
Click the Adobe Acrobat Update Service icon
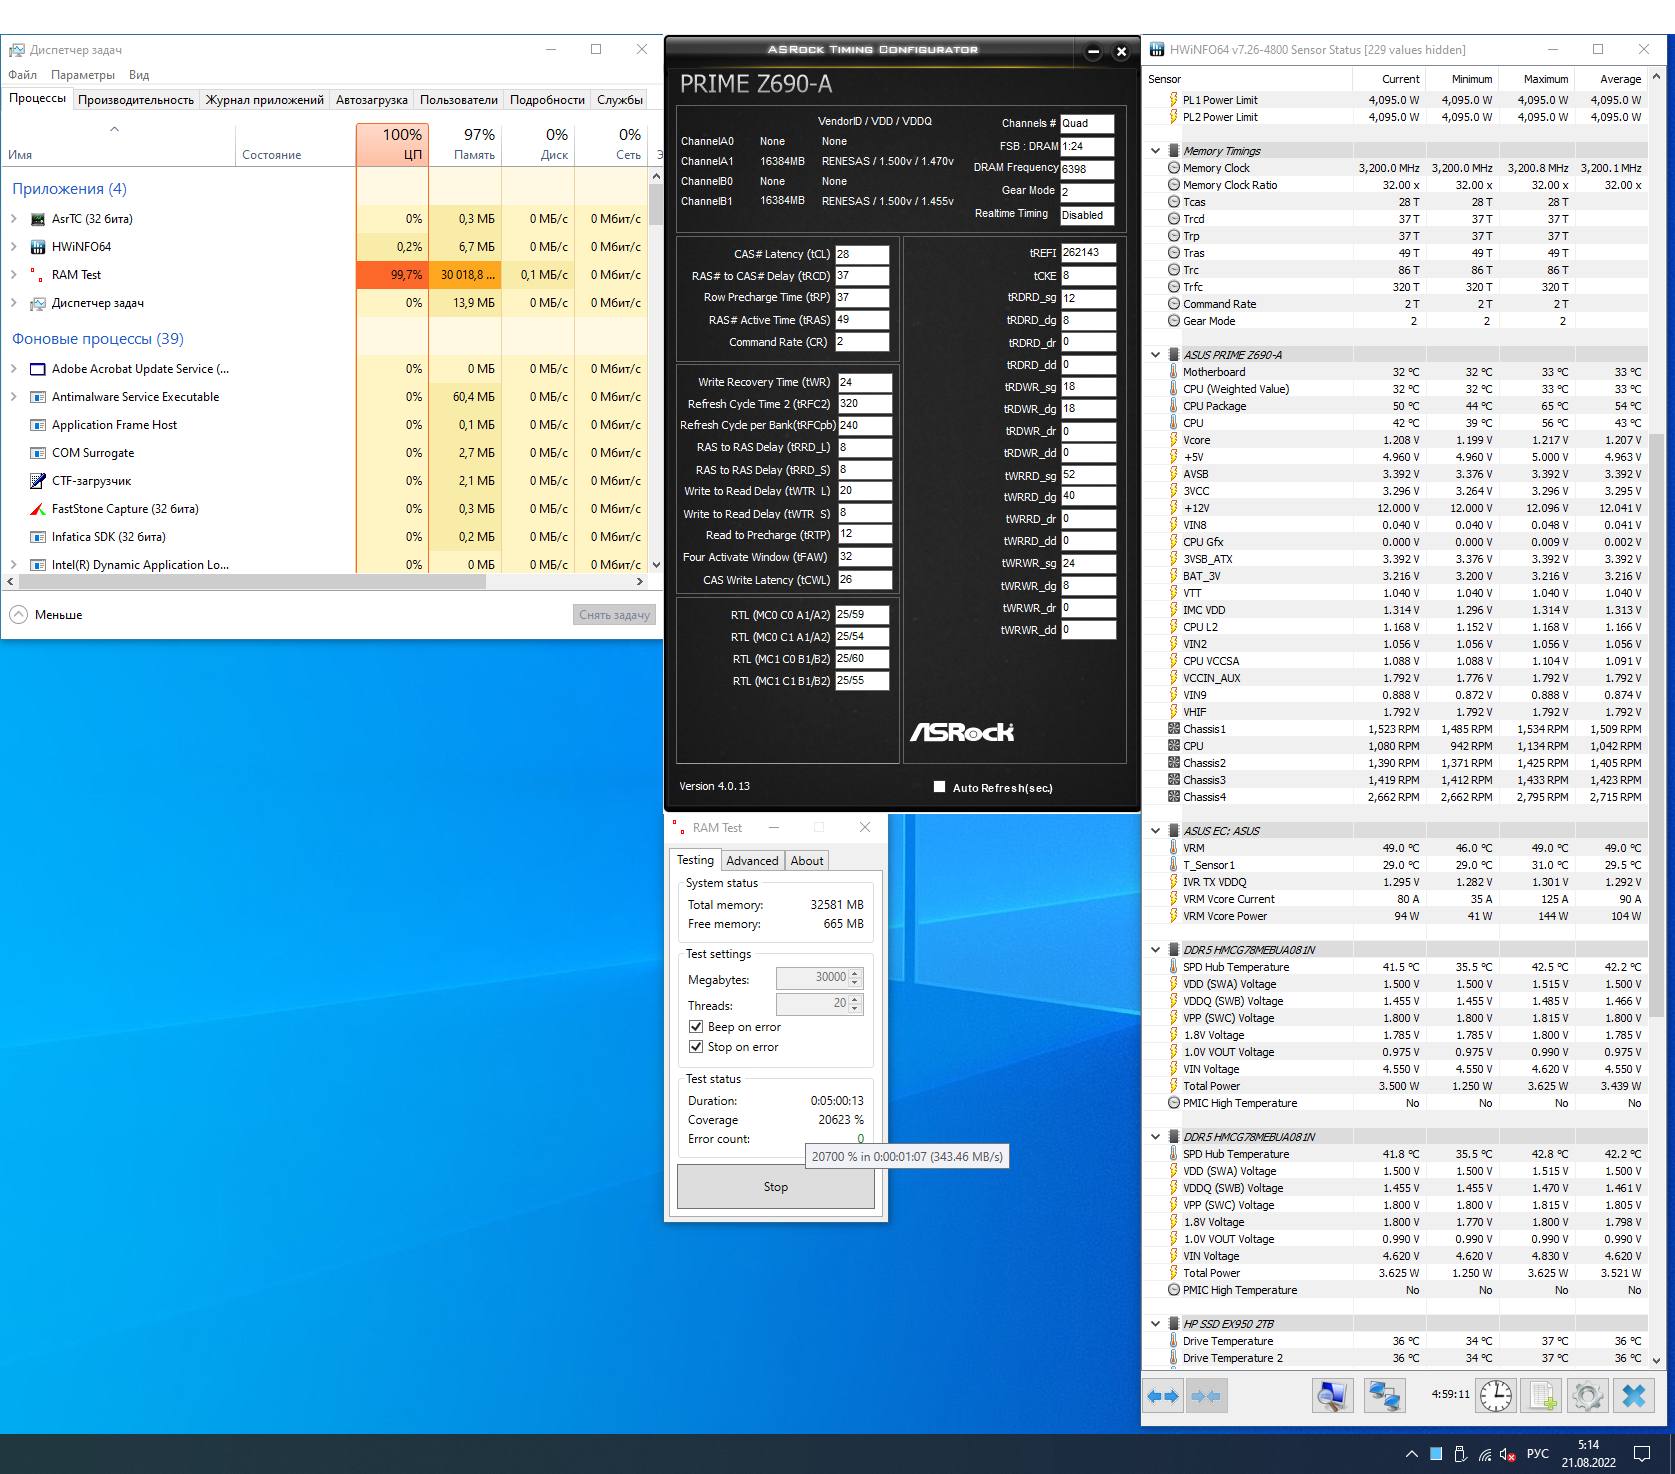pos(38,369)
